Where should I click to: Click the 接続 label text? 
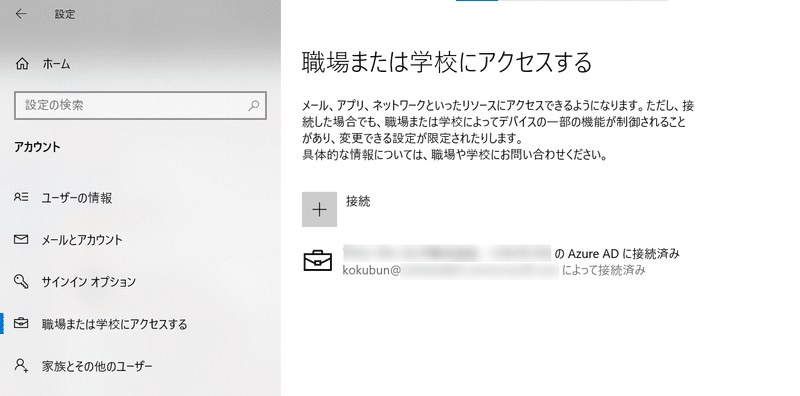coord(358,202)
